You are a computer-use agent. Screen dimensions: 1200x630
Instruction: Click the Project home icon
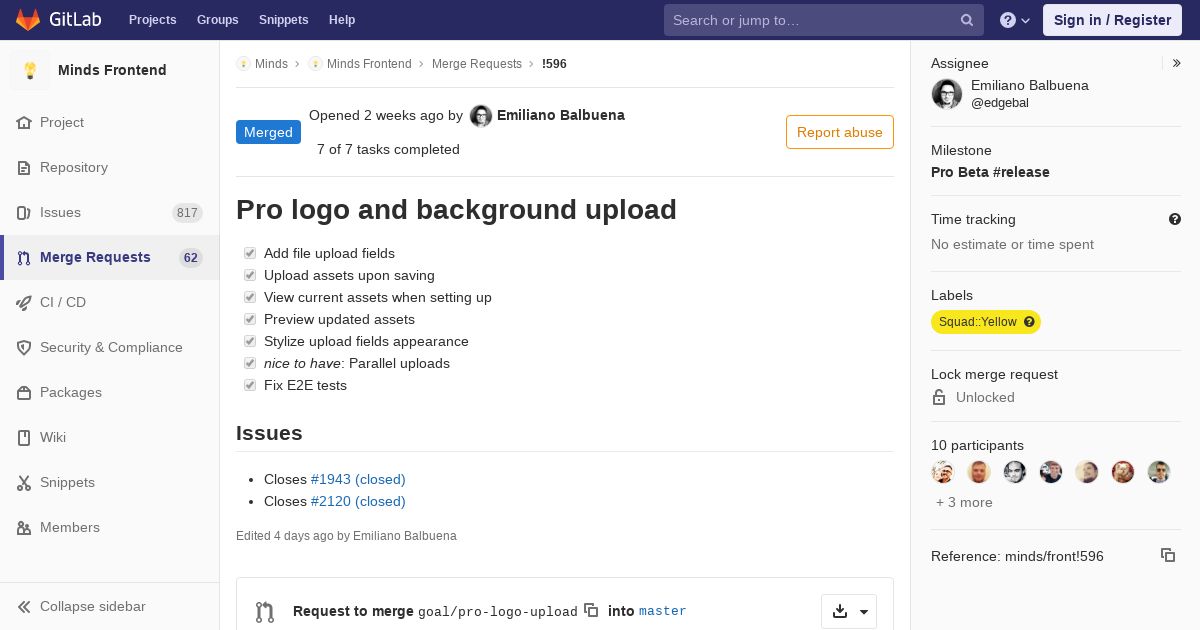[x=24, y=123]
